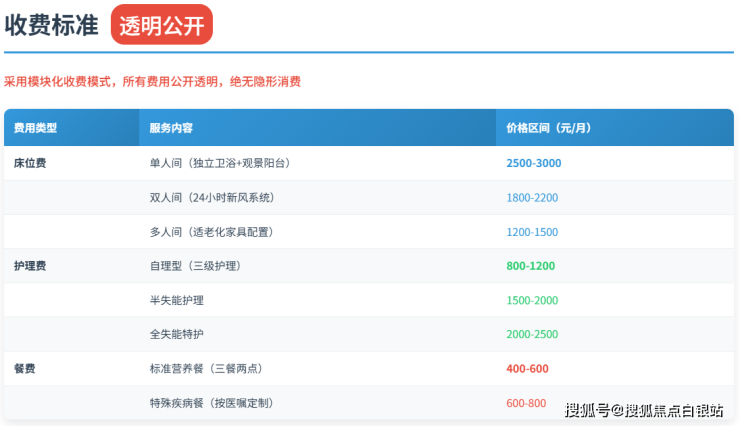Click 标准营养餐（三餐两点） meal option
740x426 pixels.
point(207,368)
